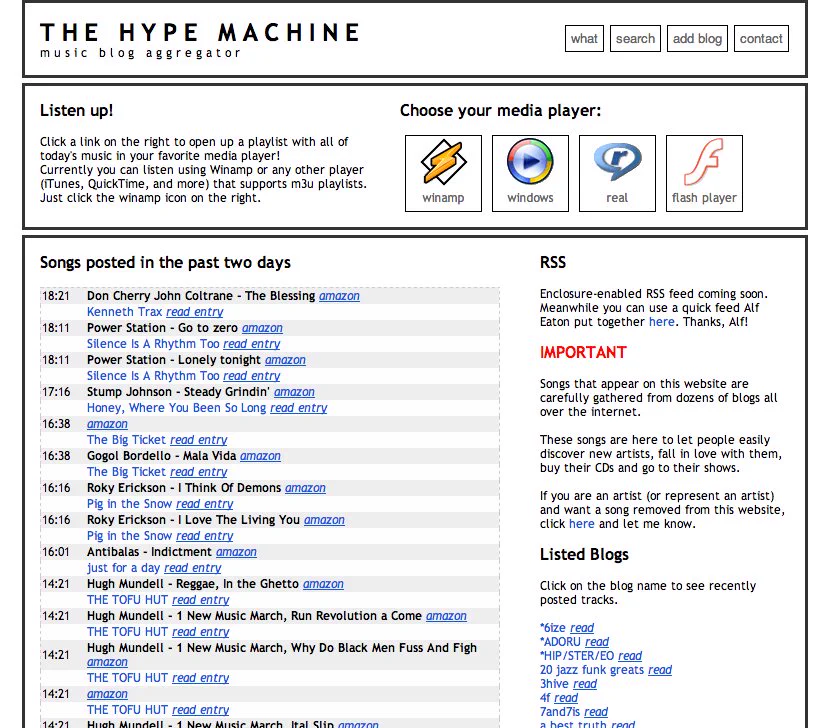The height and width of the screenshot is (728, 837).
Task: Open amazon link for Antibalas Indictment
Action: point(236,552)
